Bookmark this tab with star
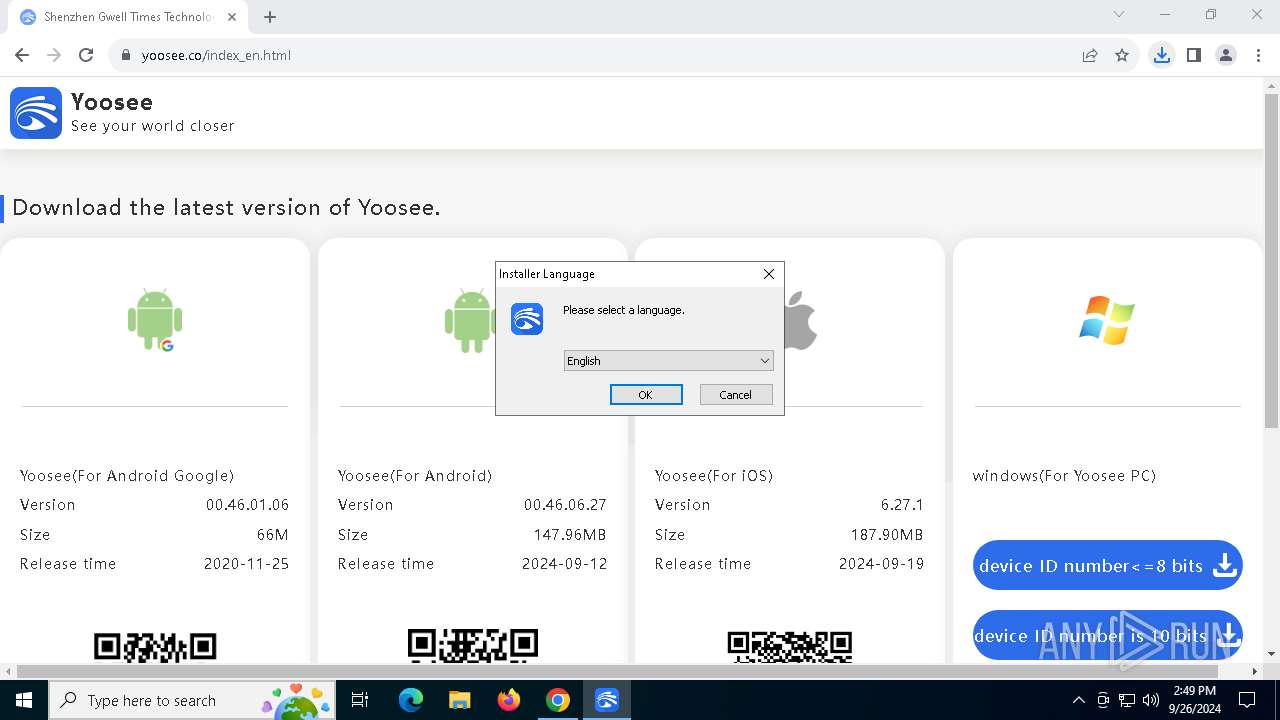The width and height of the screenshot is (1280, 720). click(1122, 55)
